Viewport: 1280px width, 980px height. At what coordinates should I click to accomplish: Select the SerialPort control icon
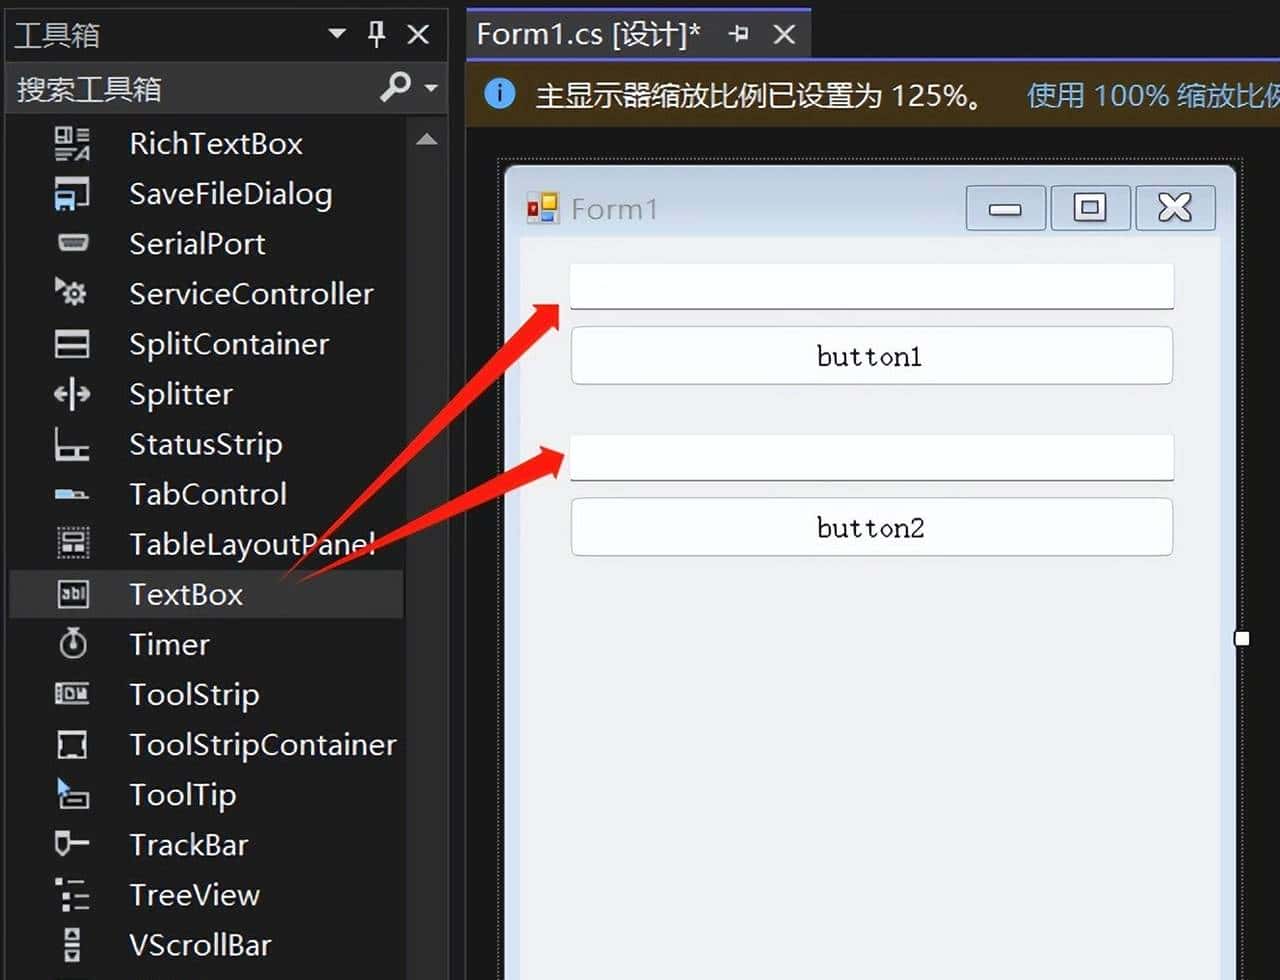(72, 243)
